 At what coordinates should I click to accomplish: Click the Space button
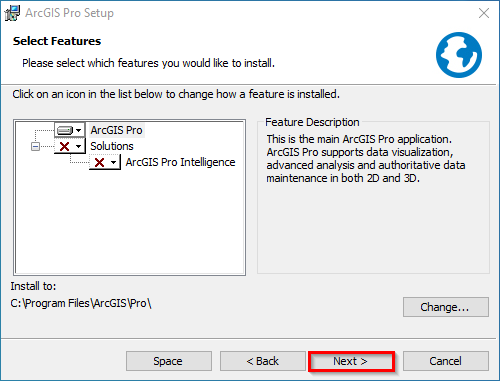(x=169, y=361)
